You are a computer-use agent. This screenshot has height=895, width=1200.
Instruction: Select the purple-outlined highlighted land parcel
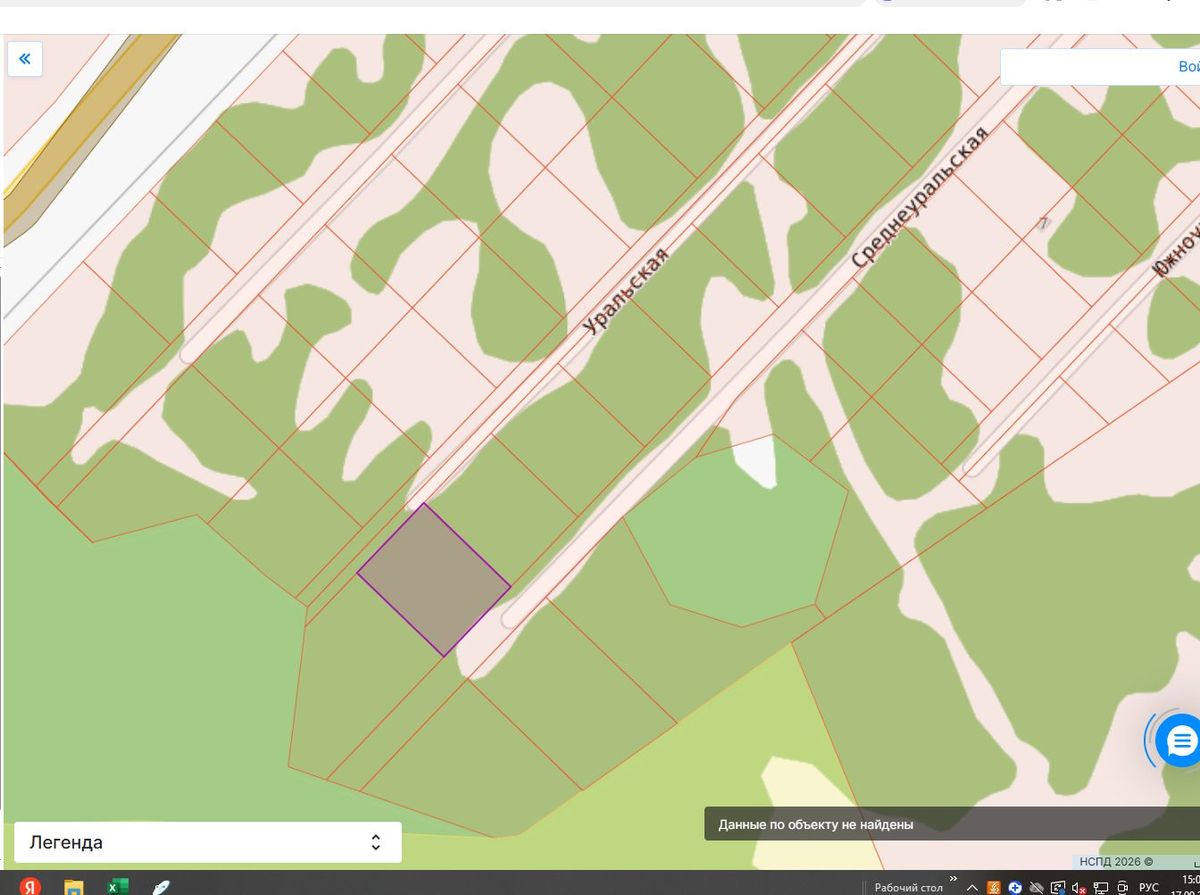[434, 580]
